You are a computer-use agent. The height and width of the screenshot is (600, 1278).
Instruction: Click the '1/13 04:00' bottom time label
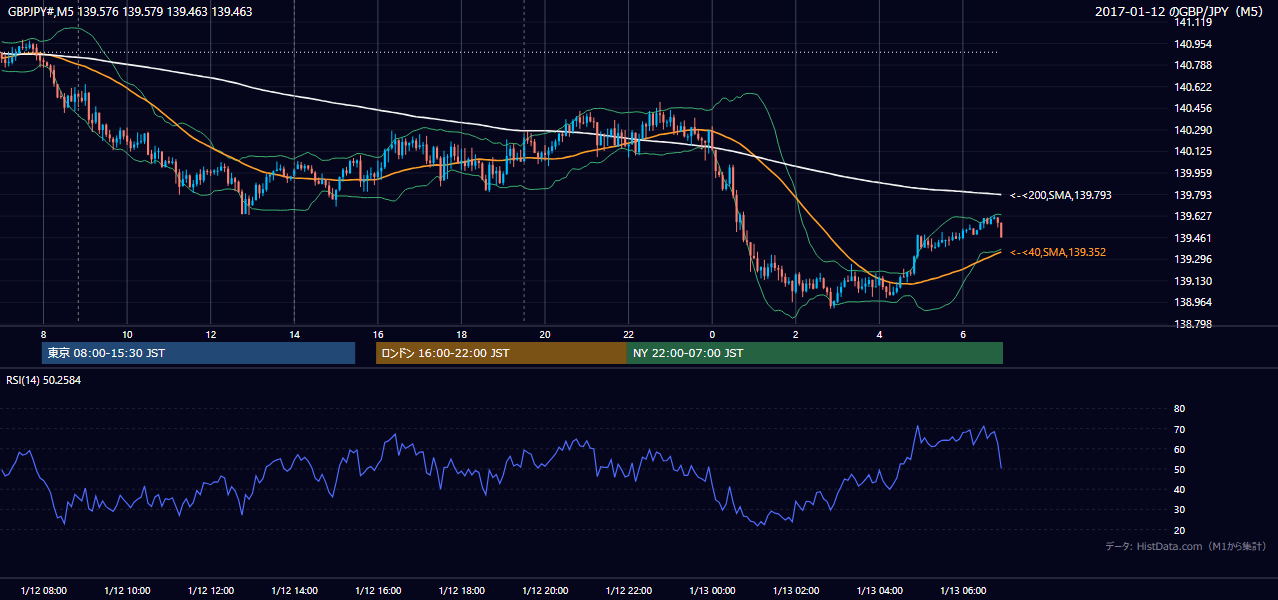pos(879,591)
